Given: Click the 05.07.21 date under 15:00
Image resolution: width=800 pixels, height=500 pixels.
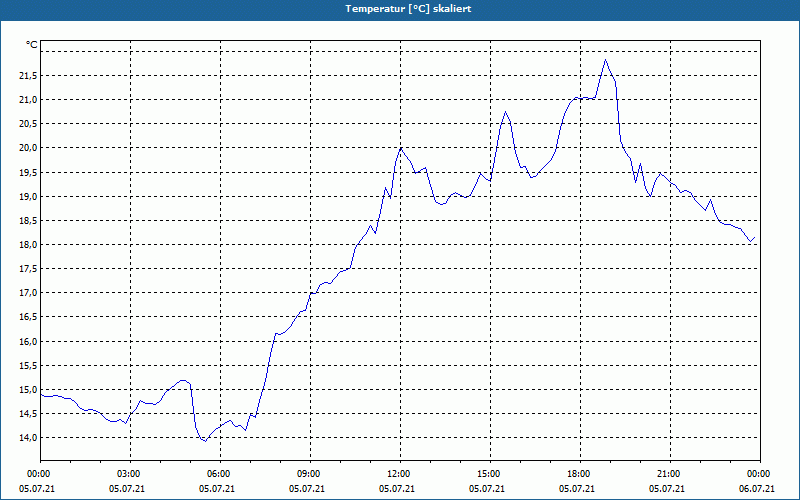Looking at the screenshot, I should point(487,489).
